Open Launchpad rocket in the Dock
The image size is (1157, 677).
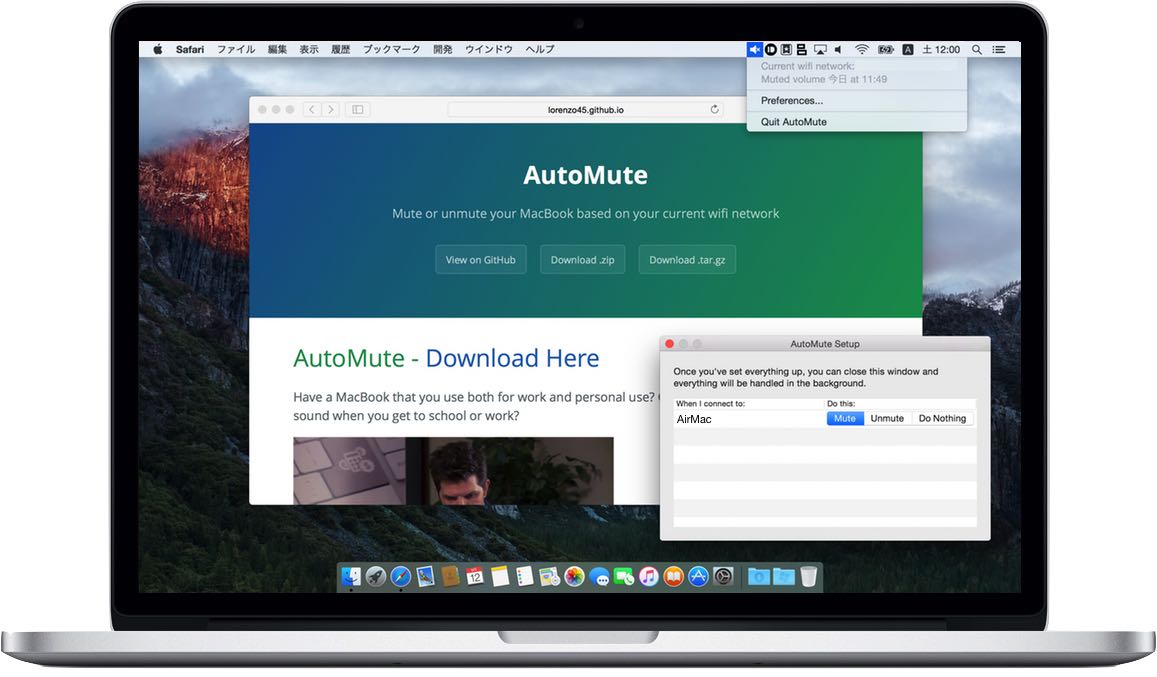(376, 577)
